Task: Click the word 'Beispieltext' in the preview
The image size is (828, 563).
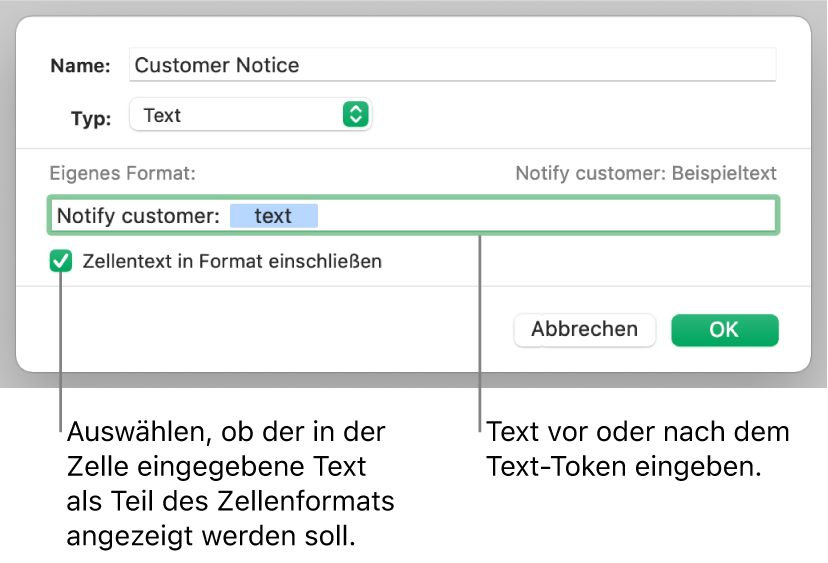Action: pyautogui.click(x=725, y=173)
